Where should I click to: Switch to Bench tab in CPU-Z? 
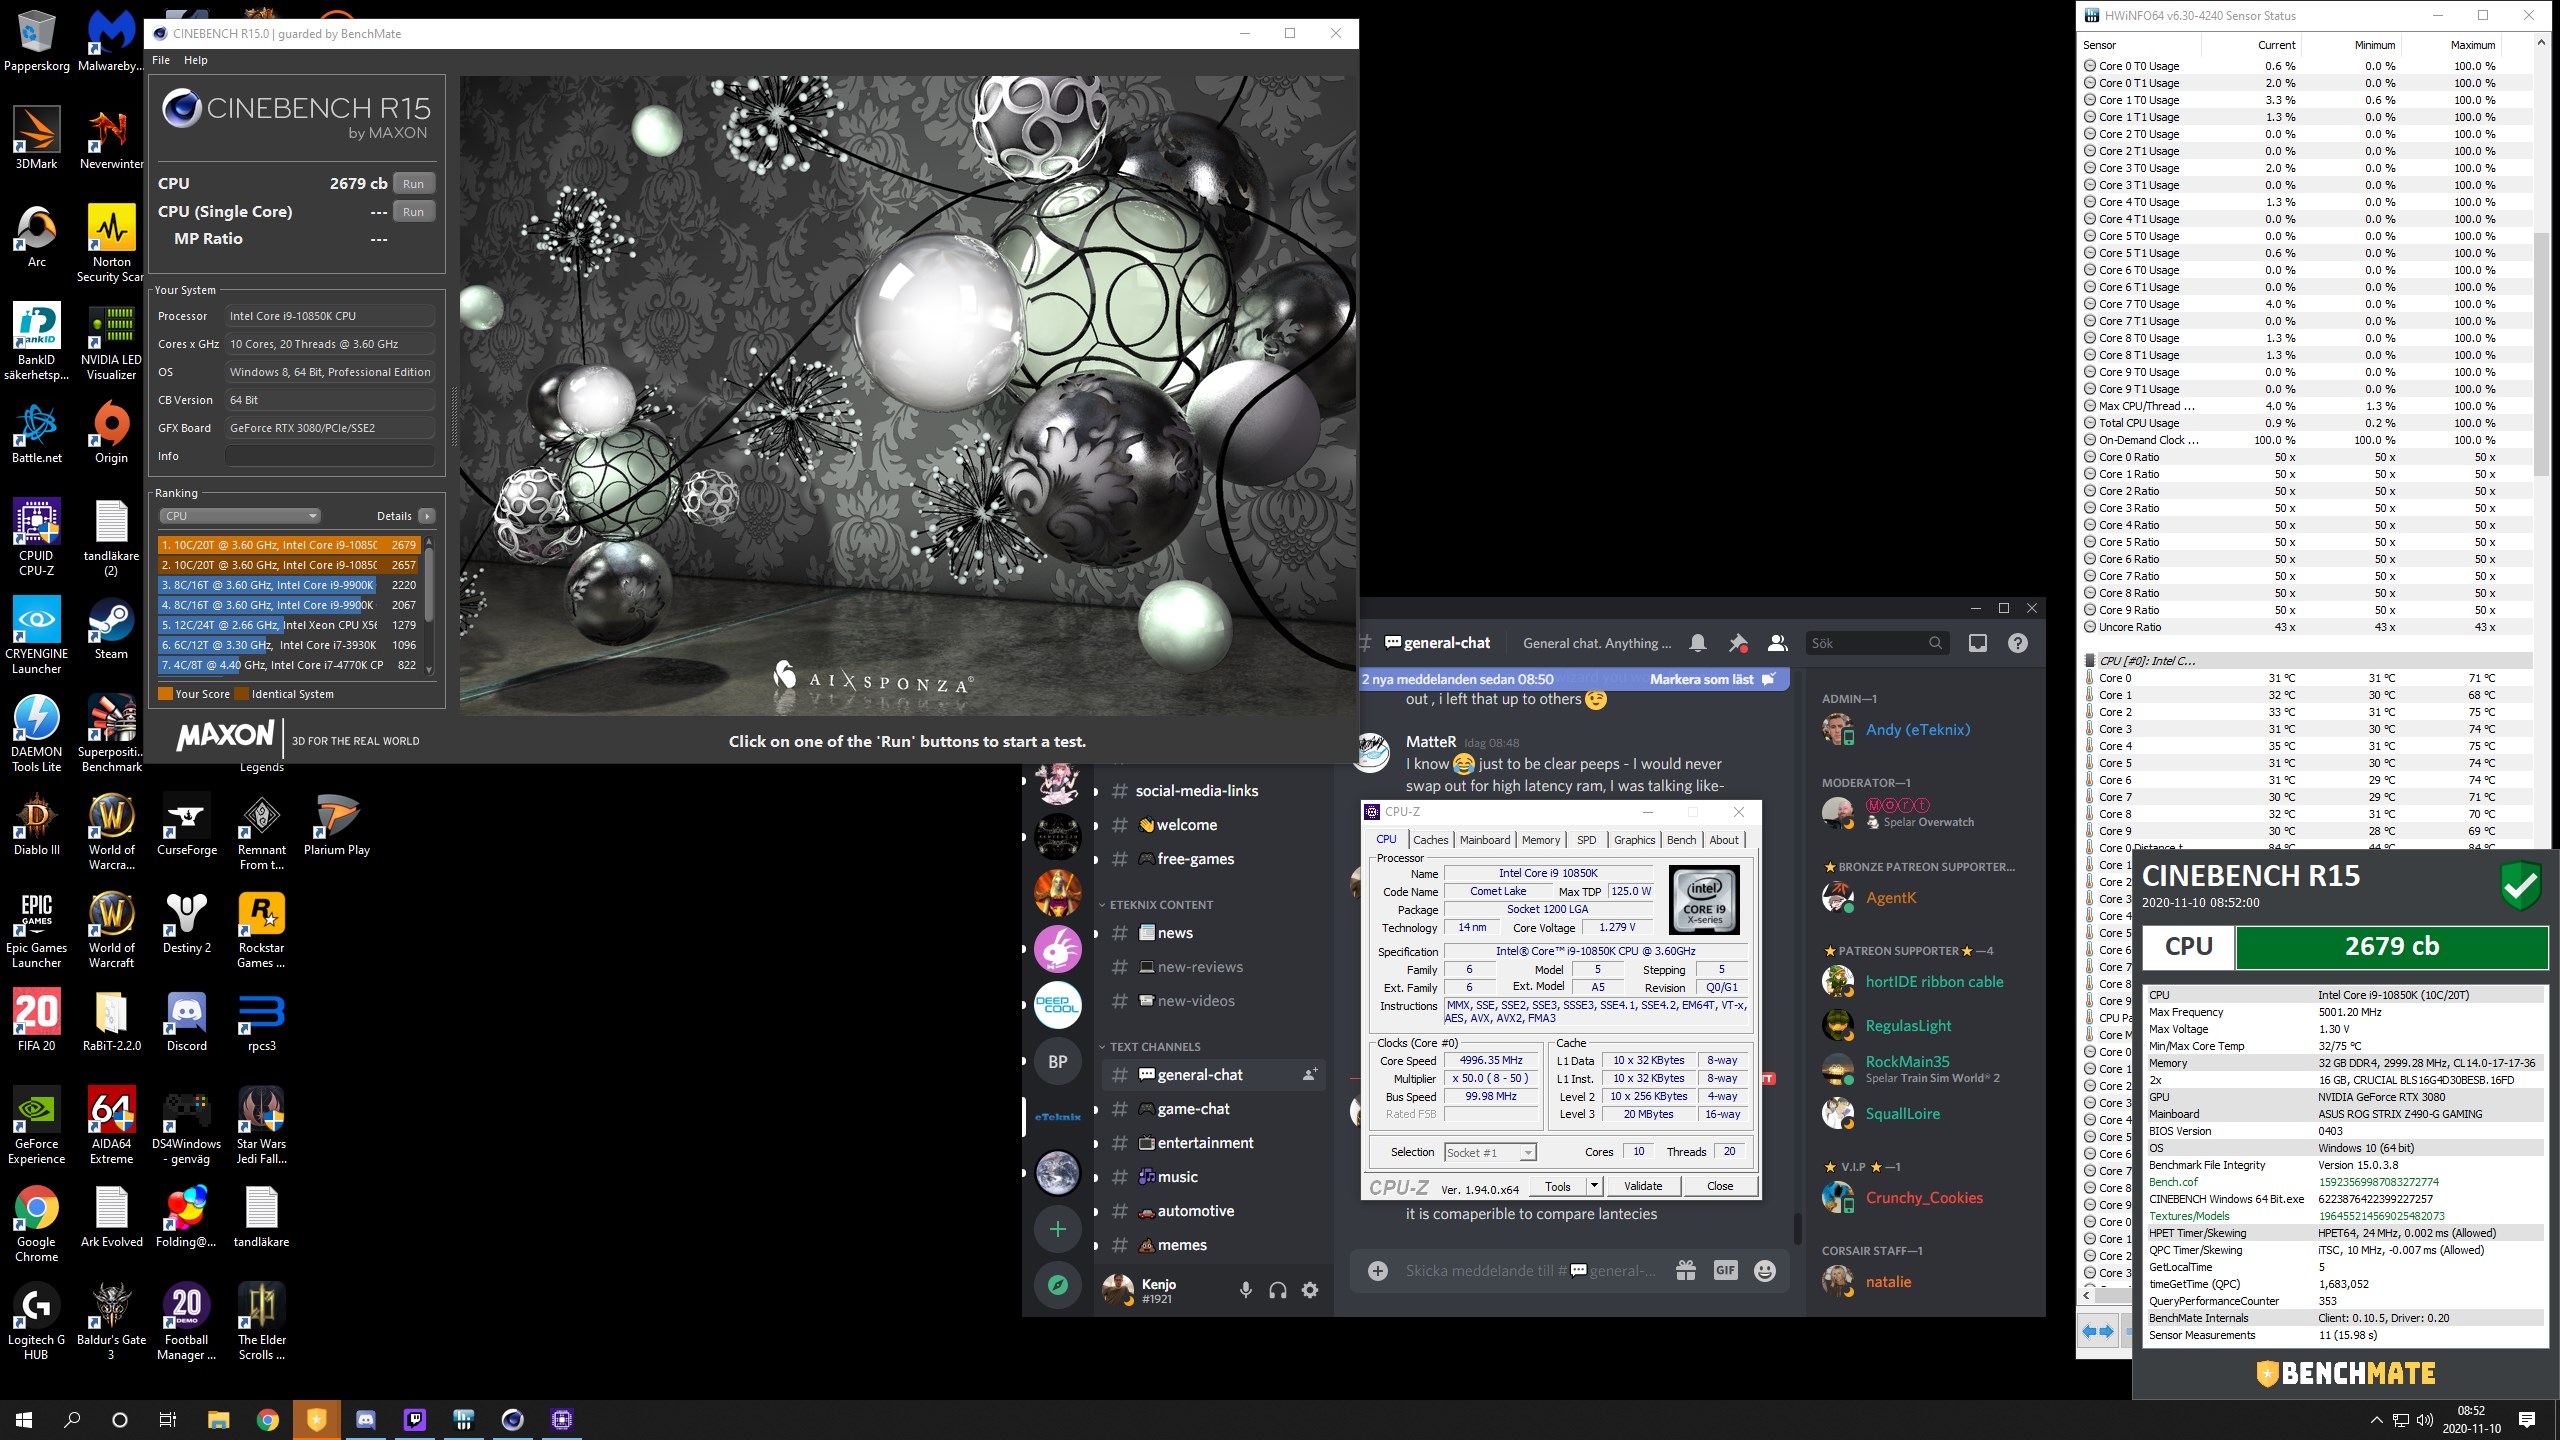(1682, 840)
